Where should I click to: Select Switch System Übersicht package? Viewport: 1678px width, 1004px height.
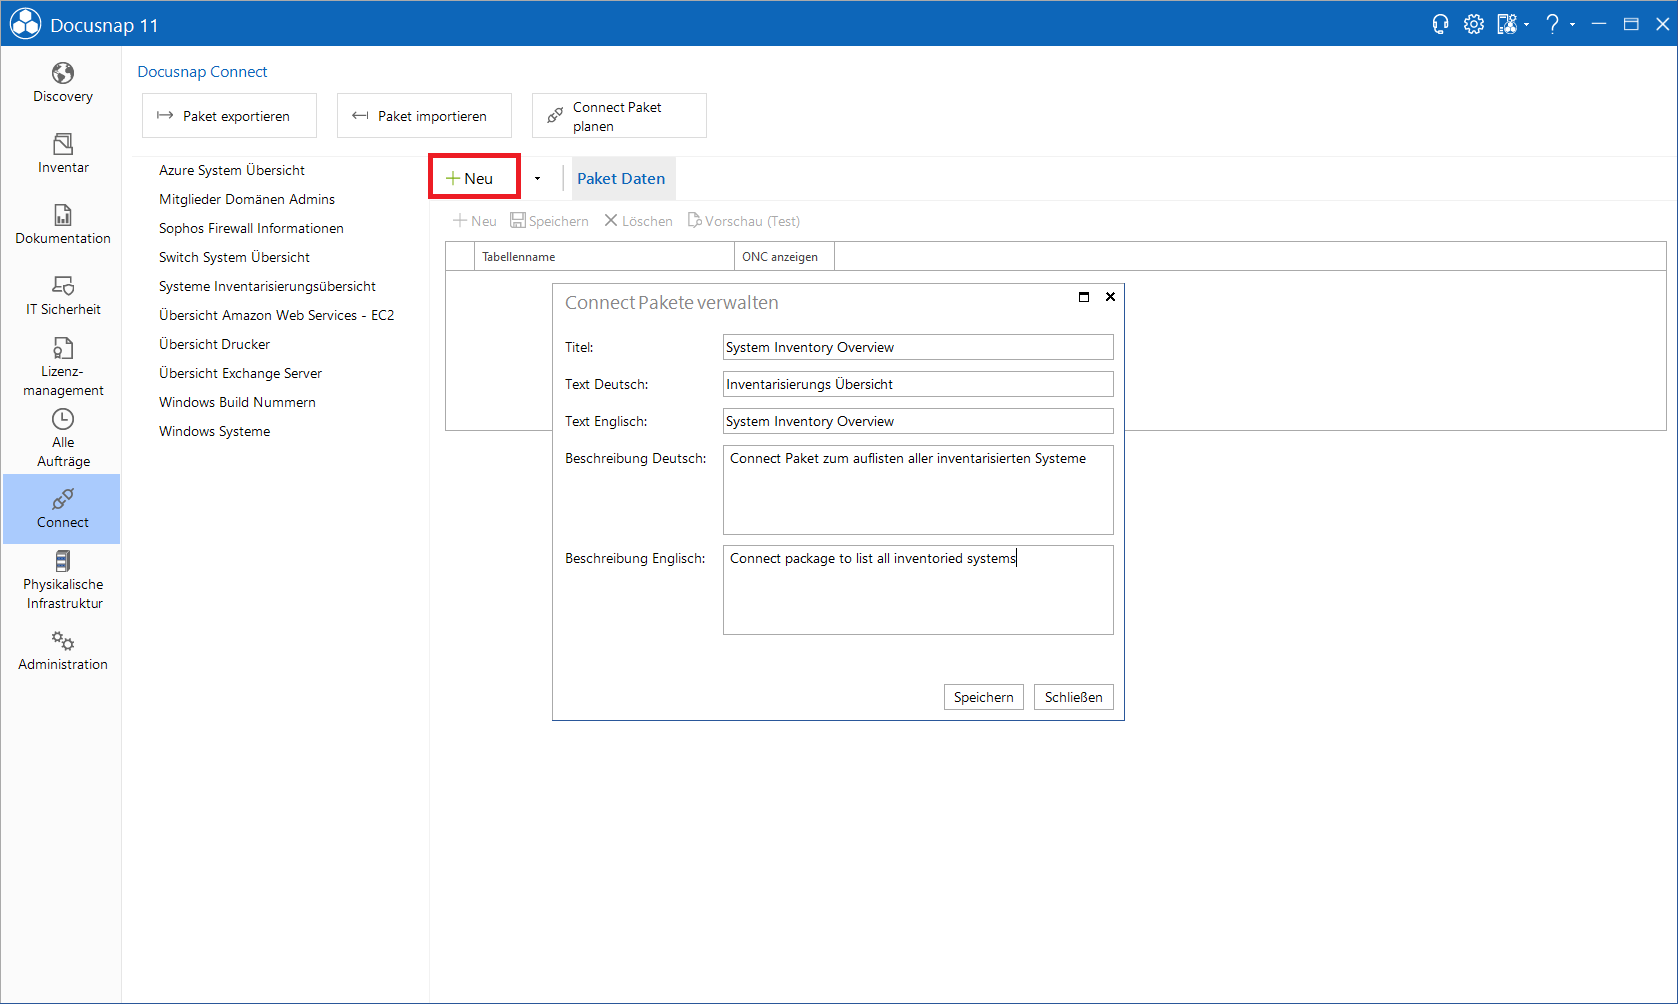pos(234,257)
